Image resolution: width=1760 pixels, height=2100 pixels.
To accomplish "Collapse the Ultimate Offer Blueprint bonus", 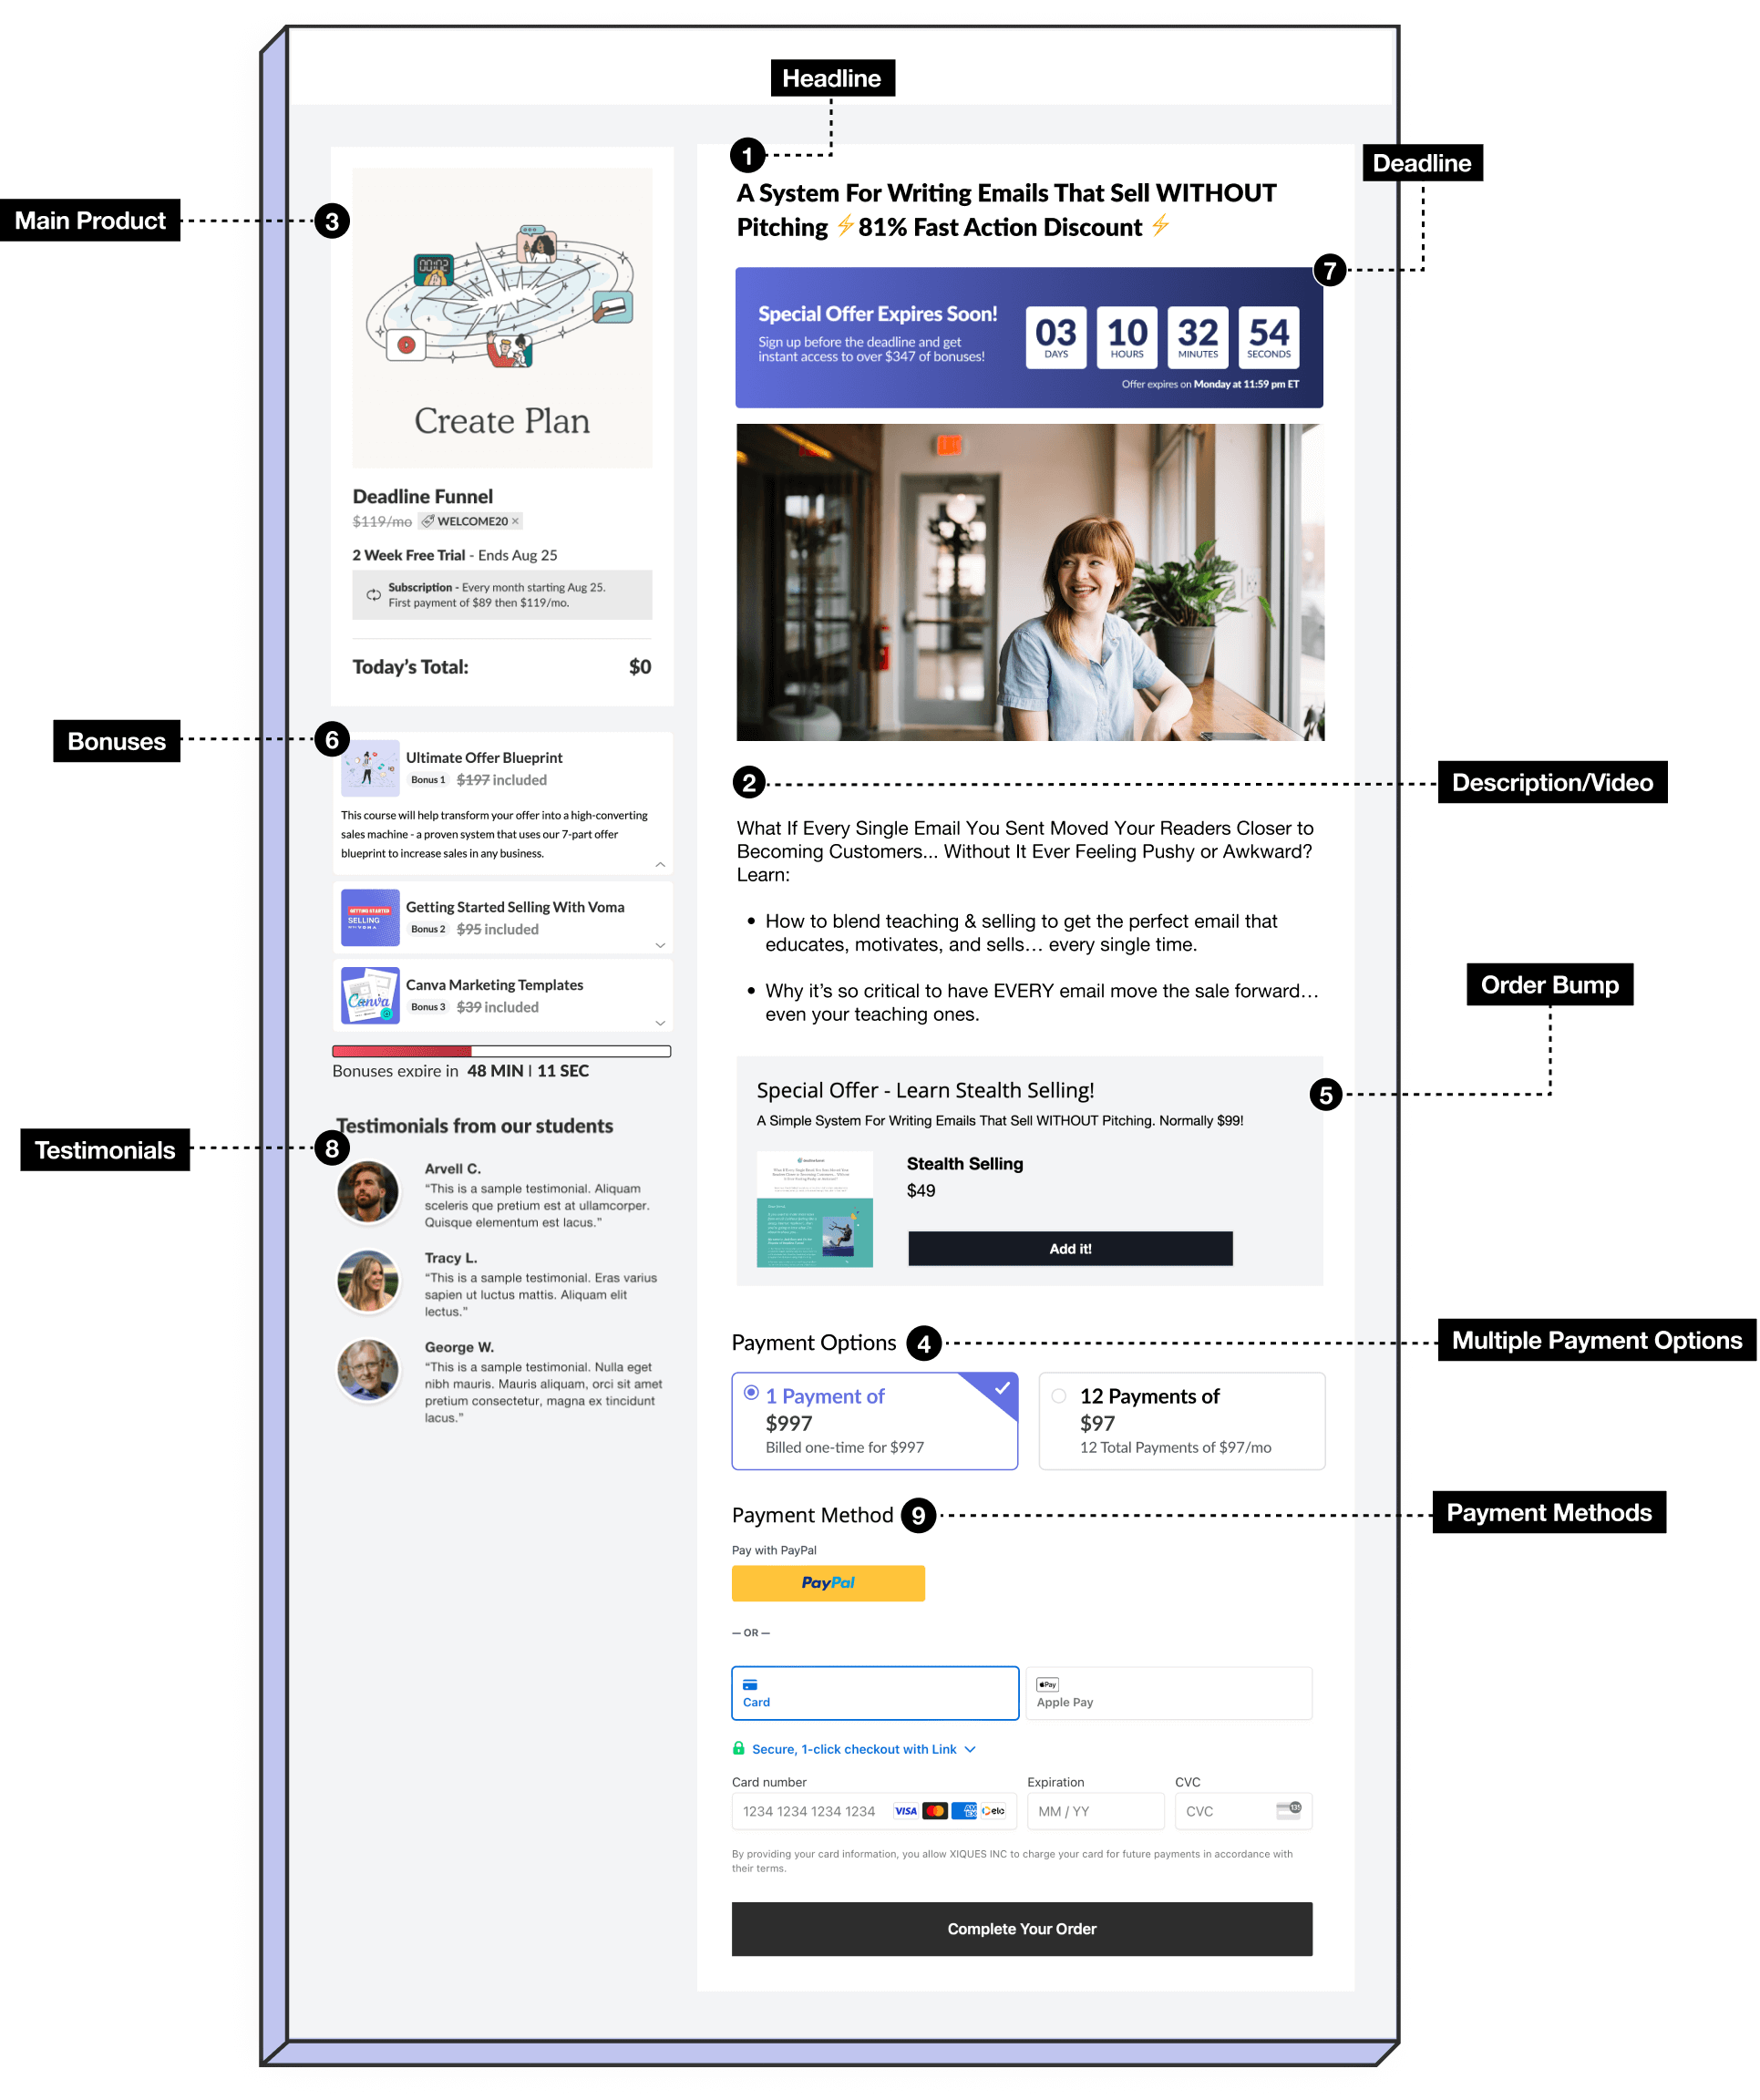I will pos(660,864).
